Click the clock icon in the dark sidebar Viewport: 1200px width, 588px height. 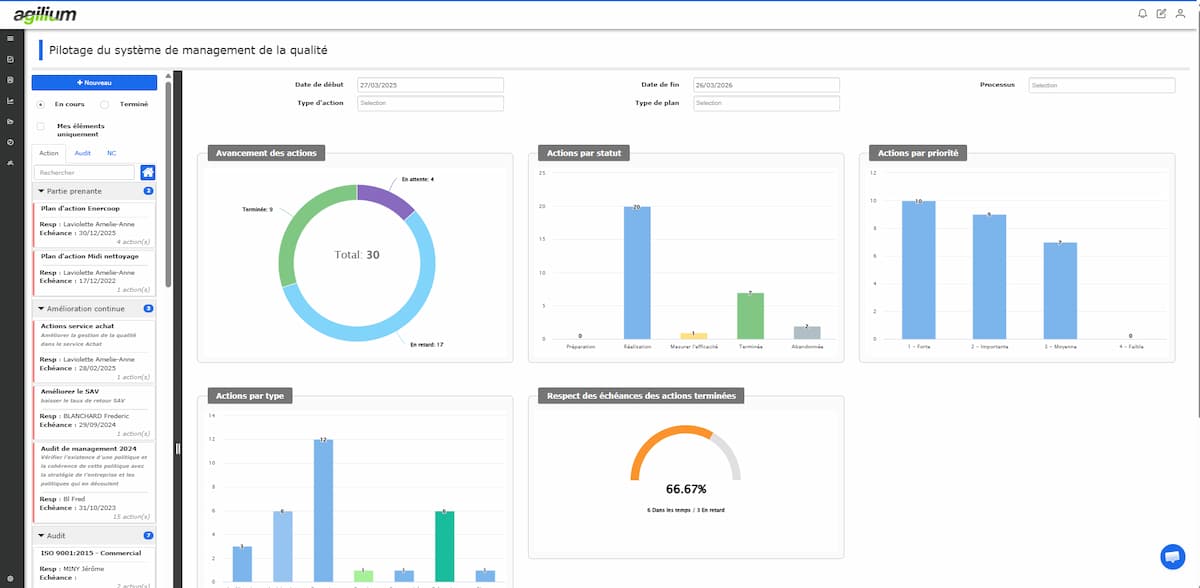pos(10,141)
